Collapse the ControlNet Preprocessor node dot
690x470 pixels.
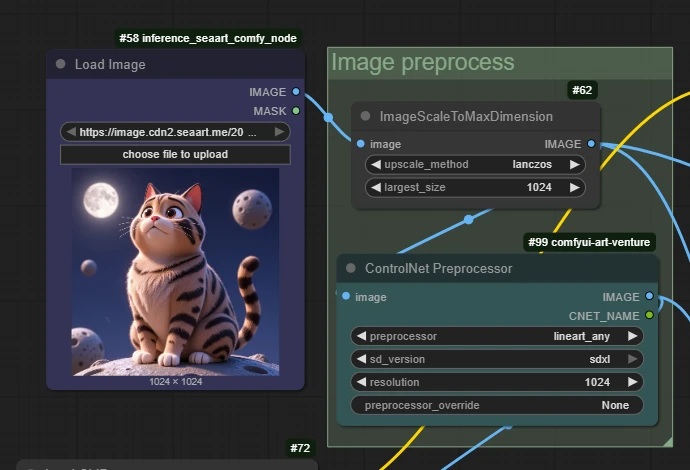351,268
